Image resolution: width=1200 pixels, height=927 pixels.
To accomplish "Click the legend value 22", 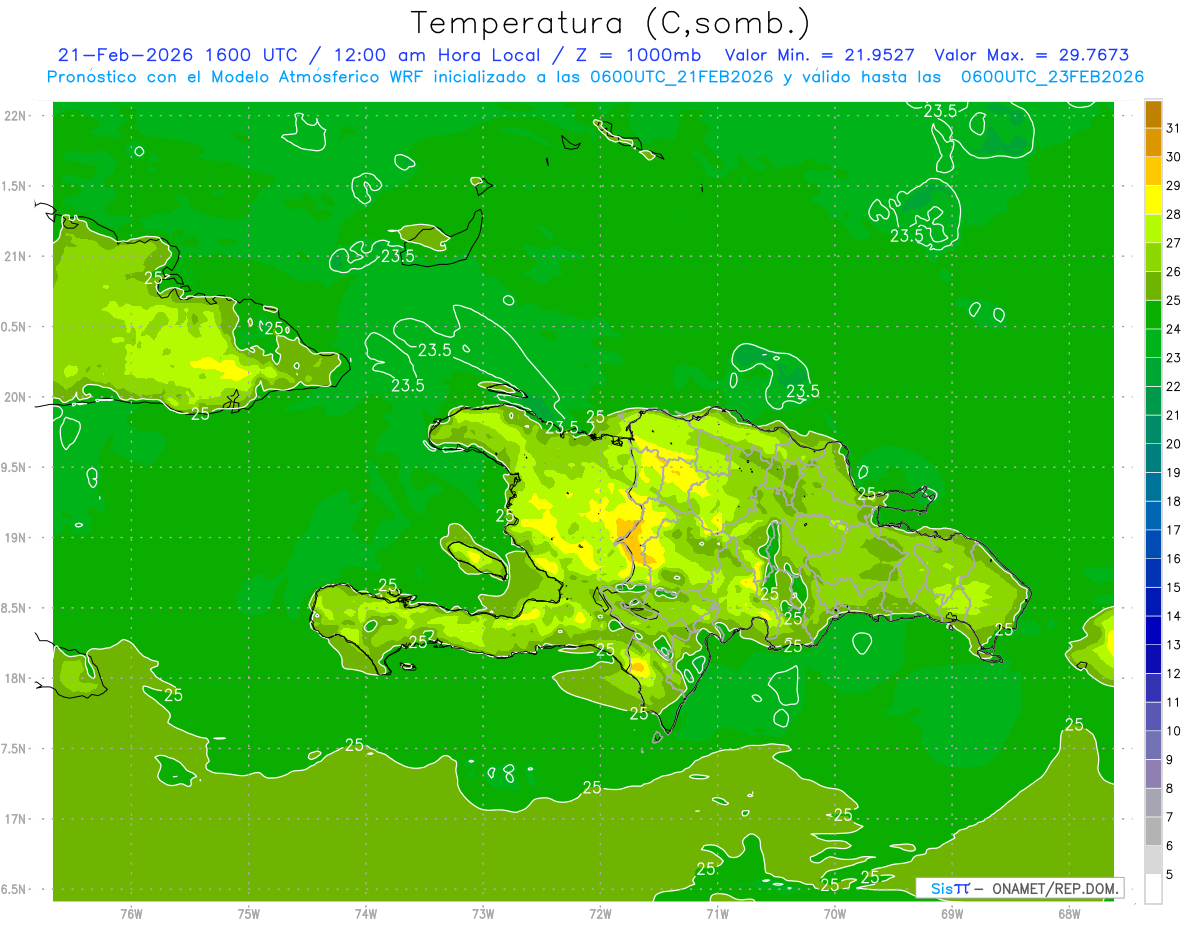I will 1173,386.
